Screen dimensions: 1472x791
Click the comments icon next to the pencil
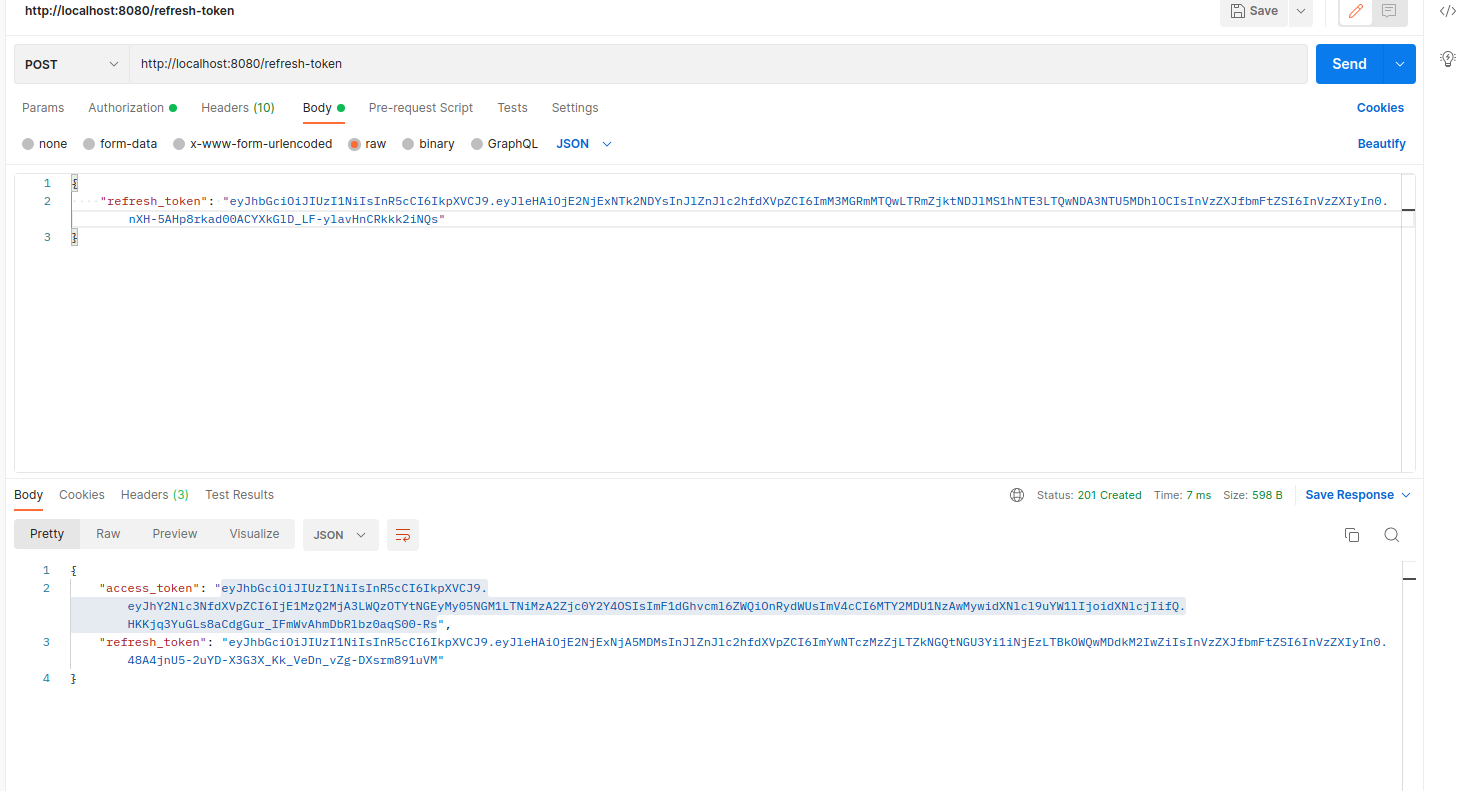(1388, 11)
